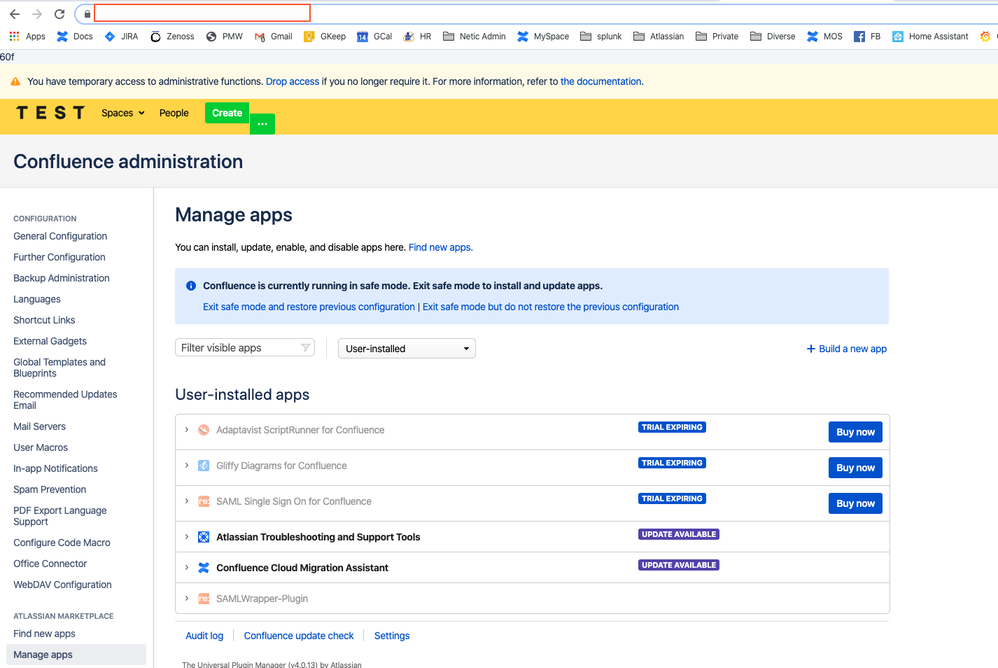Expand the SAML Single Sign On row
This screenshot has width=998, height=668.
tap(187, 499)
